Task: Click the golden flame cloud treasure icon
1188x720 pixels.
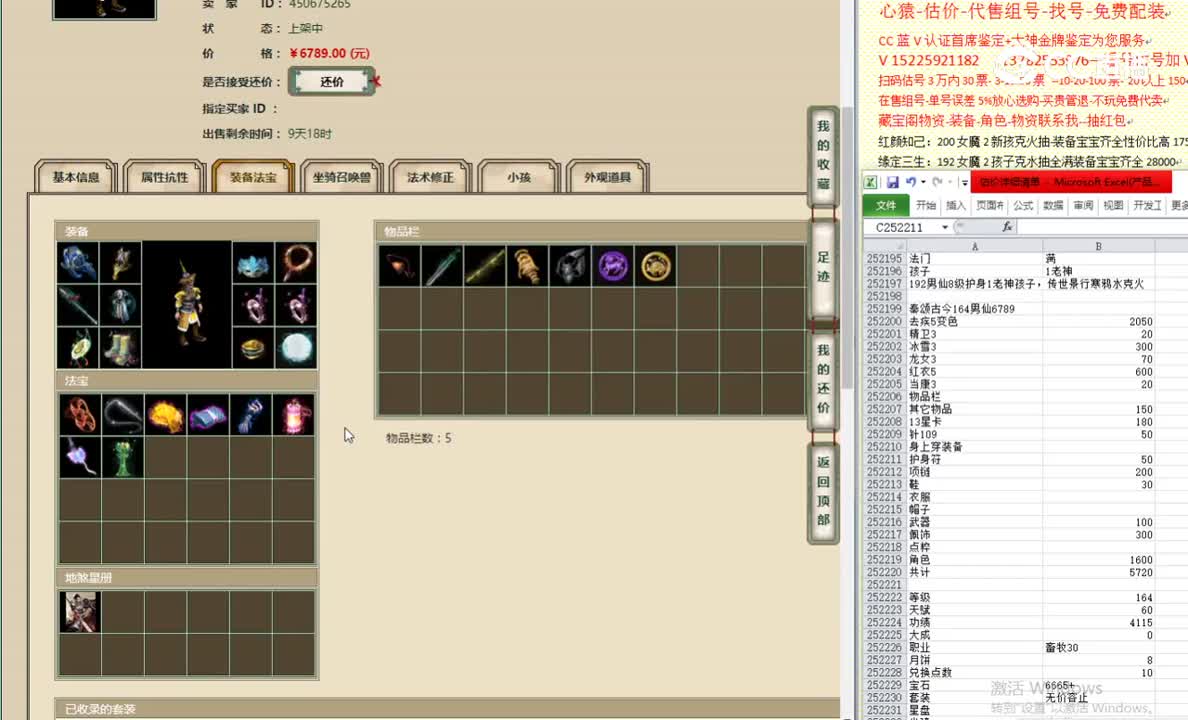Action: pyautogui.click(x=165, y=415)
